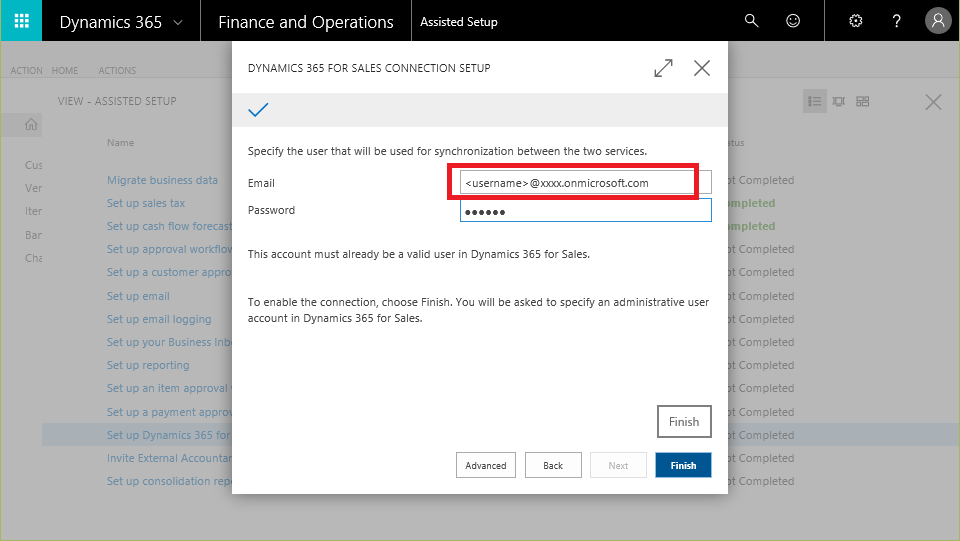Image resolution: width=960 pixels, height=541 pixels.
Task: Click the Email input field
Action: click(585, 182)
